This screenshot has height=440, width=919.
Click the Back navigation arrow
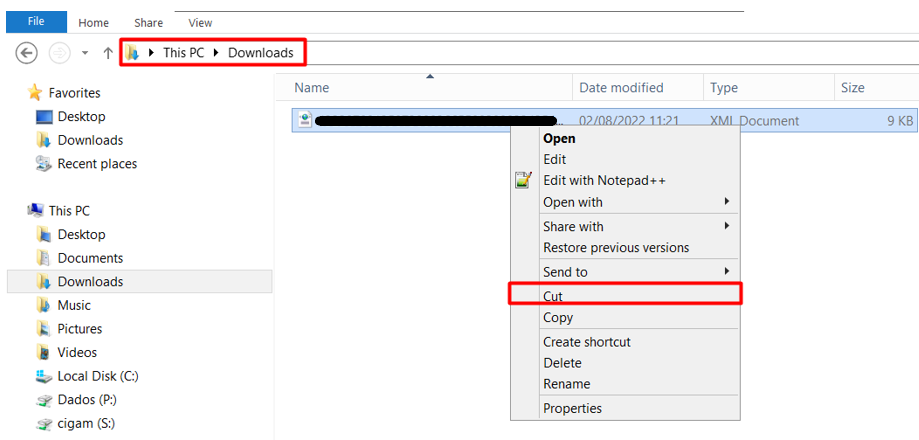point(27,53)
